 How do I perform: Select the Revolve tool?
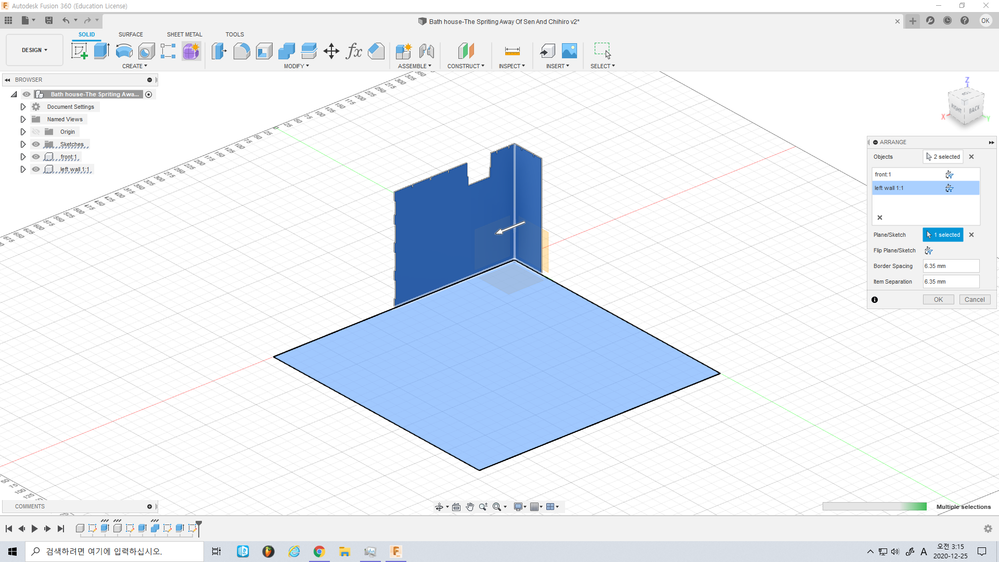coord(124,51)
